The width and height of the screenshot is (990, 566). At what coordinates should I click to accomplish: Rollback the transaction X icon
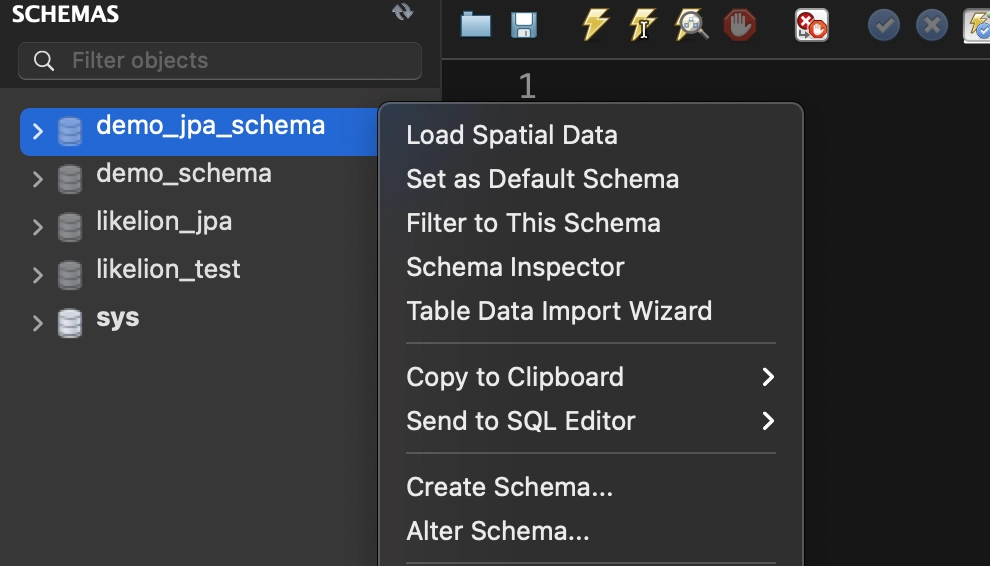pyautogui.click(x=931, y=24)
